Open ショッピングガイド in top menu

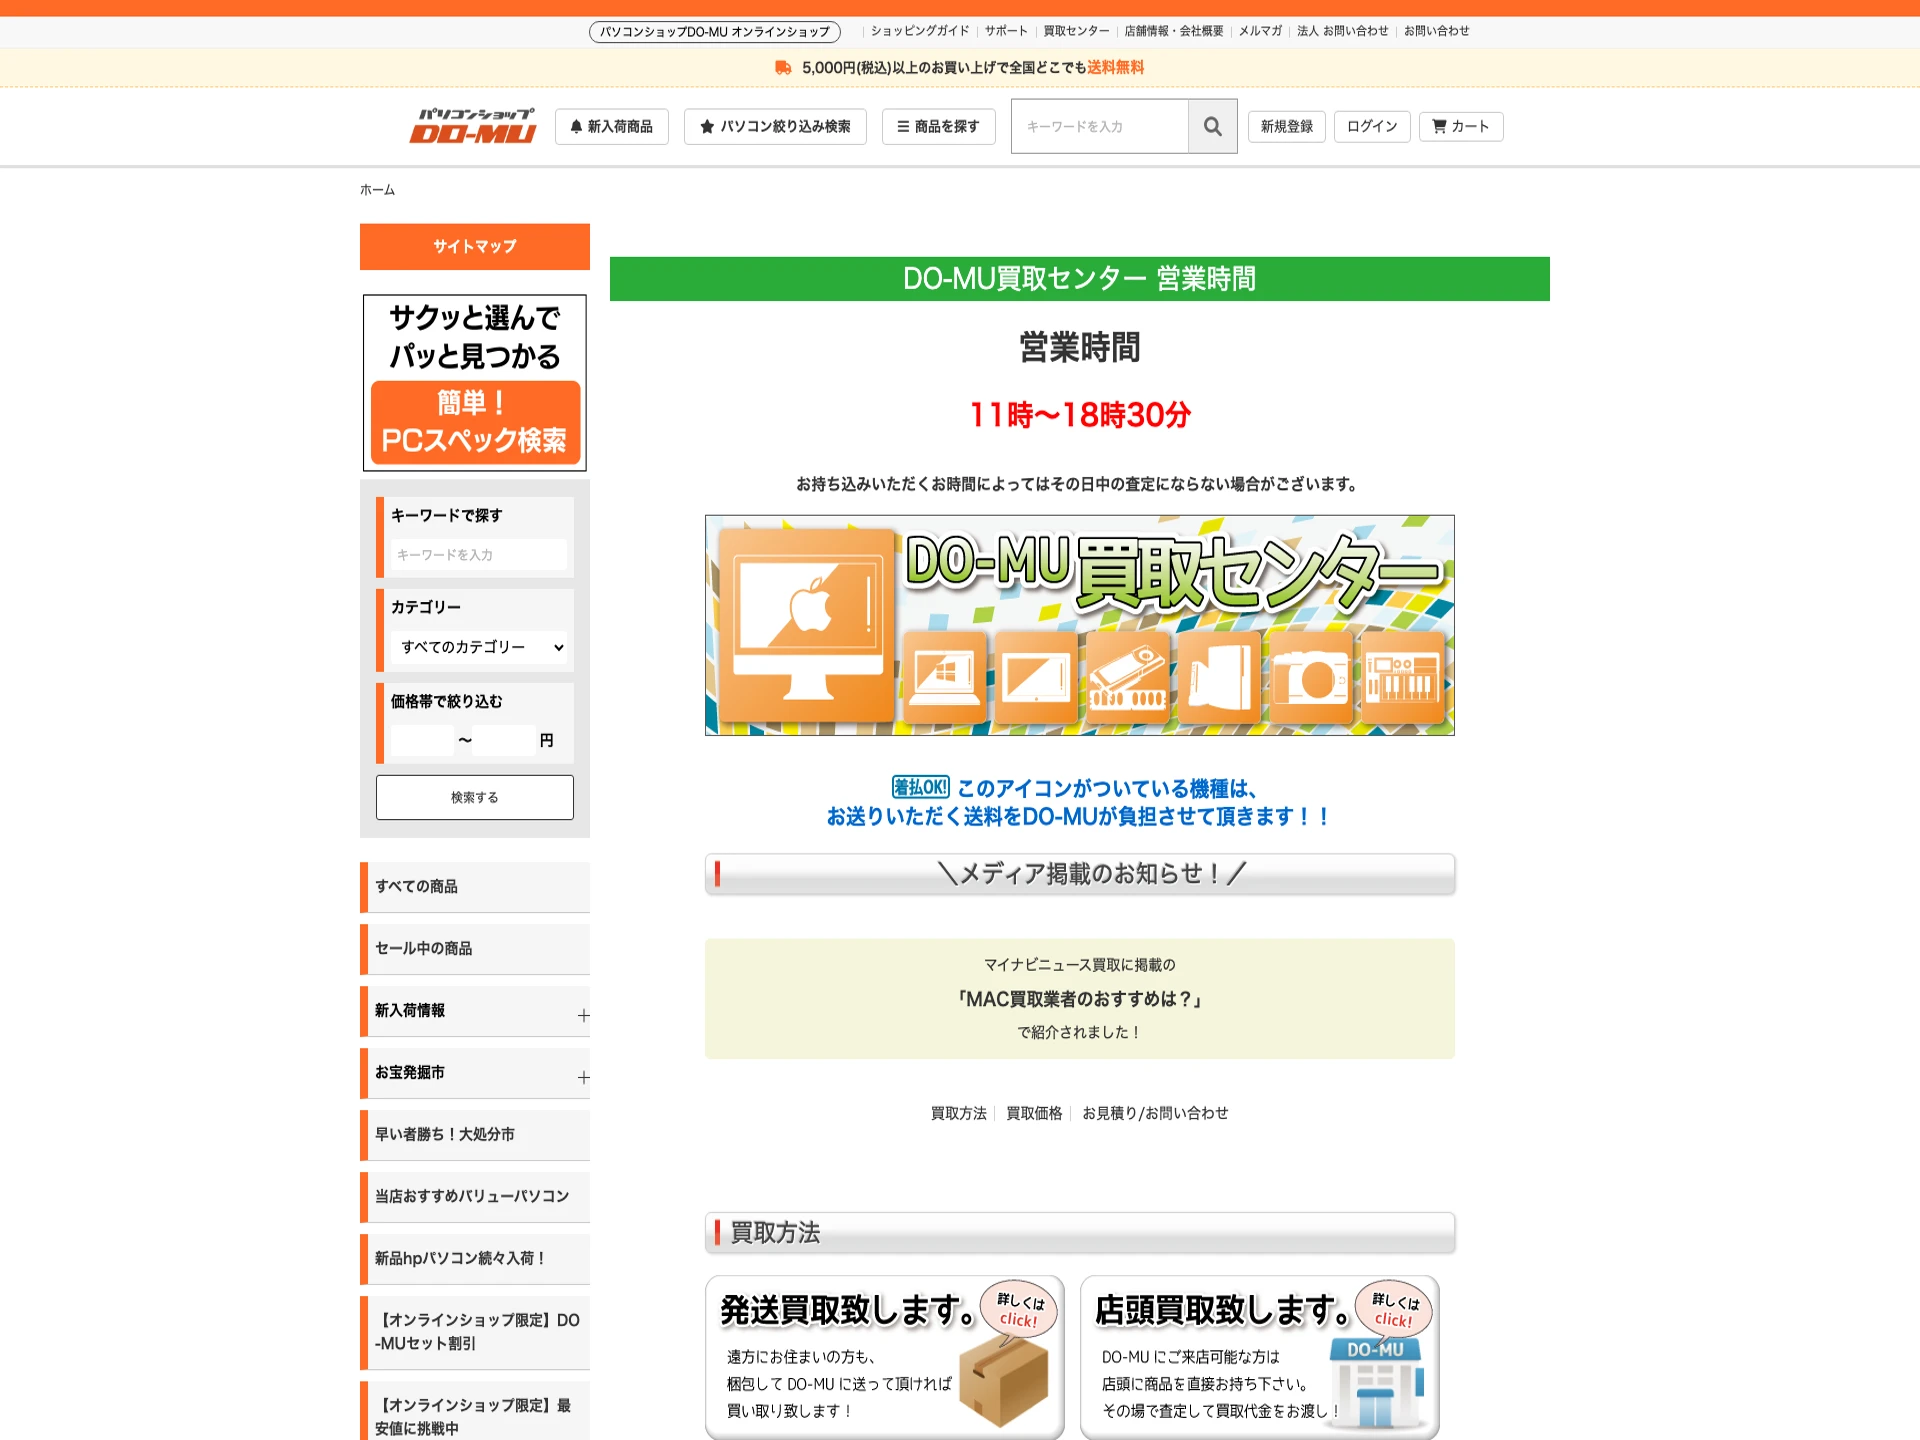(920, 31)
